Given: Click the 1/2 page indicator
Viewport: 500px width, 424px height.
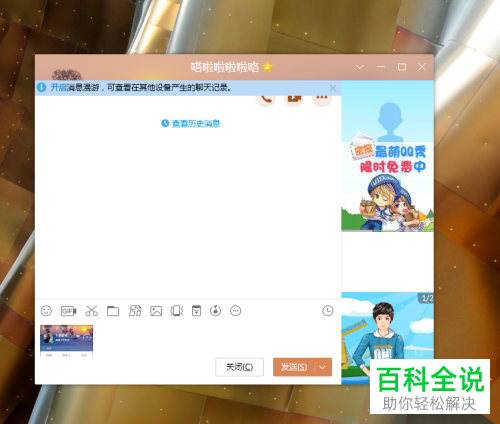Looking at the screenshot, I should [426, 298].
